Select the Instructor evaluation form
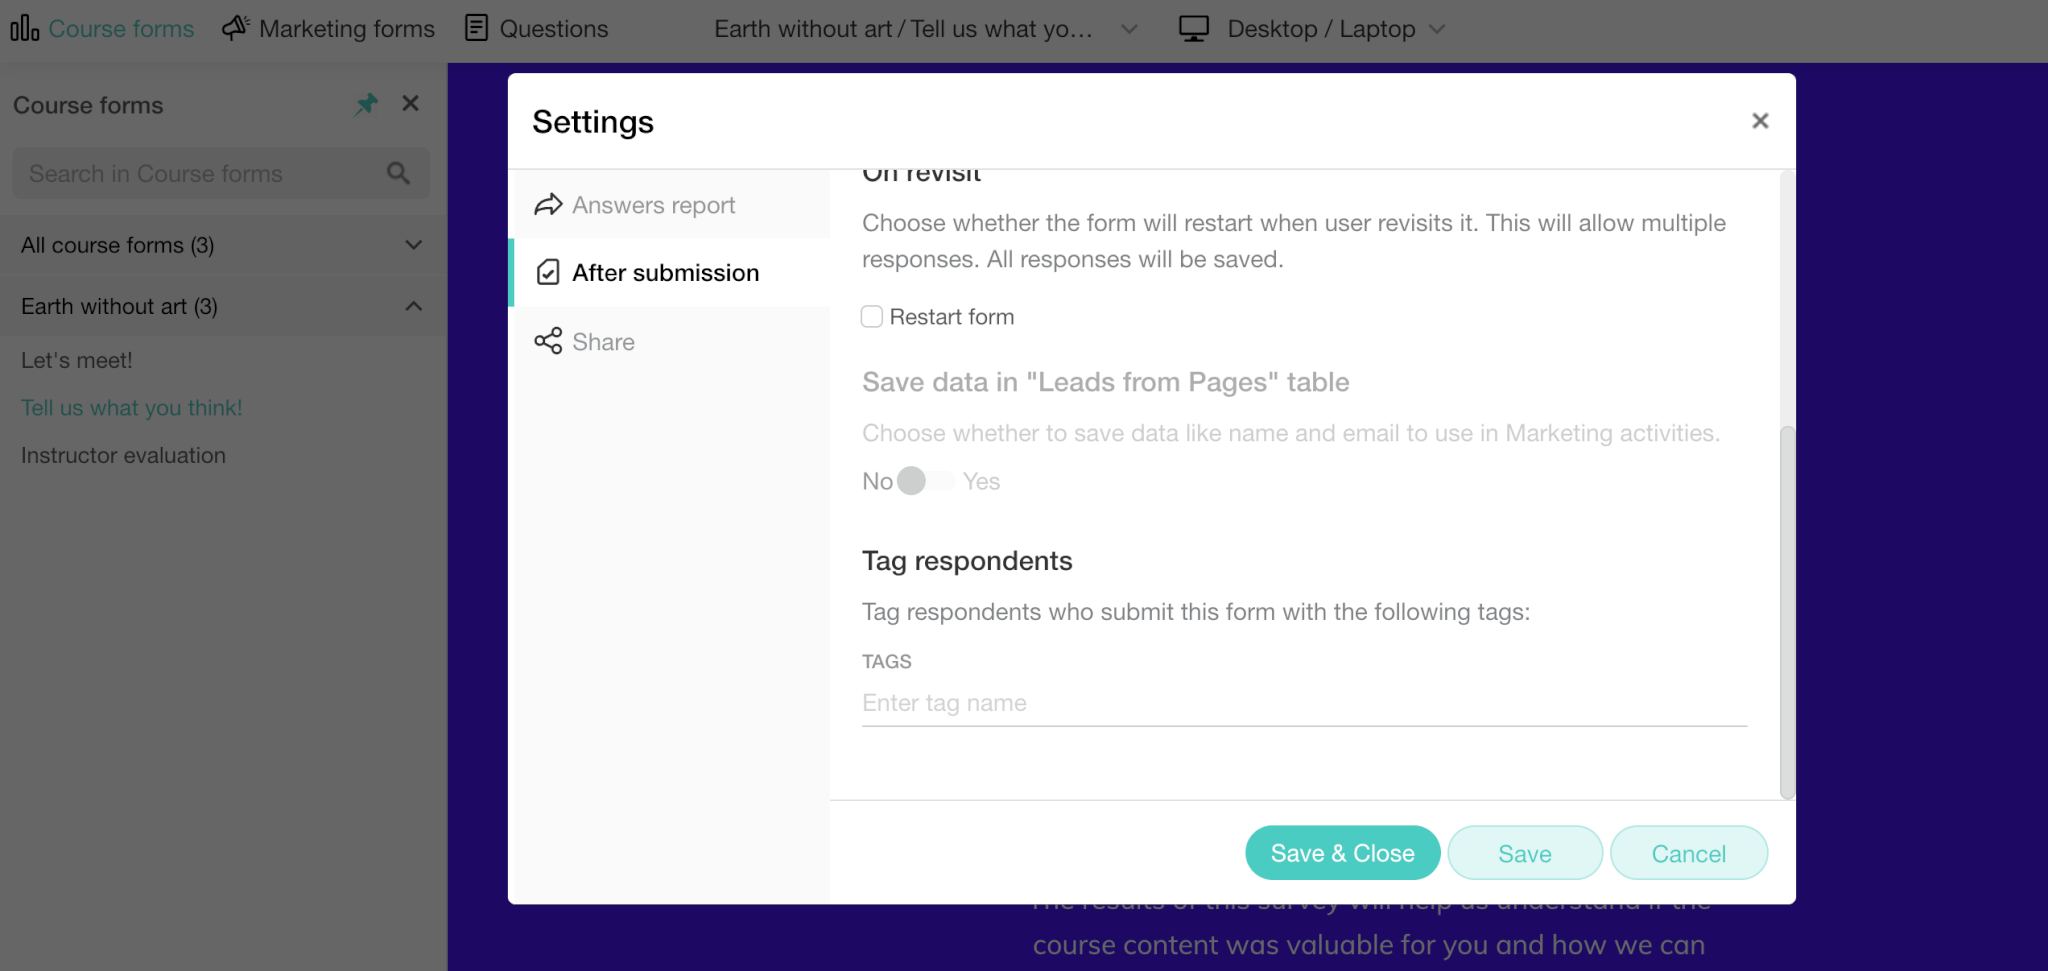2048x971 pixels. (x=123, y=455)
